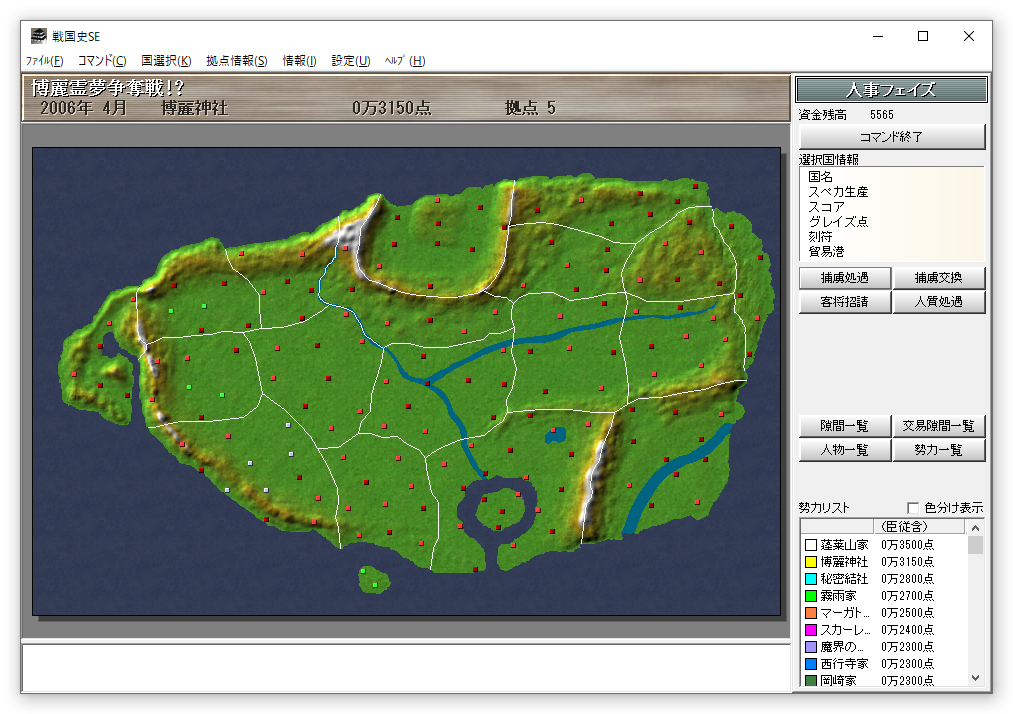Click the blue 西行寺家 faction icon
The width and height of the screenshot is (1013, 714).
811,664
